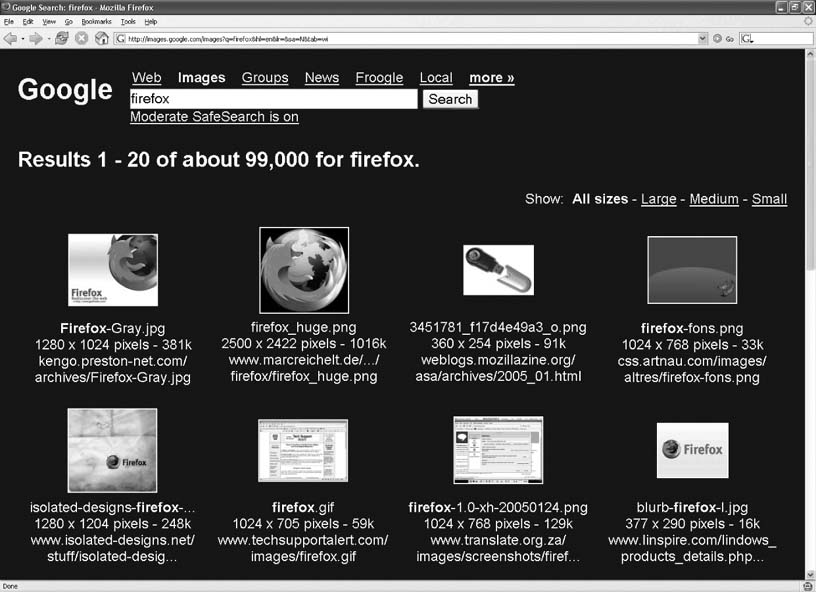Open the firefox_huge.png thumbnail
Screen dimensions: 816x592
[x=304, y=270]
